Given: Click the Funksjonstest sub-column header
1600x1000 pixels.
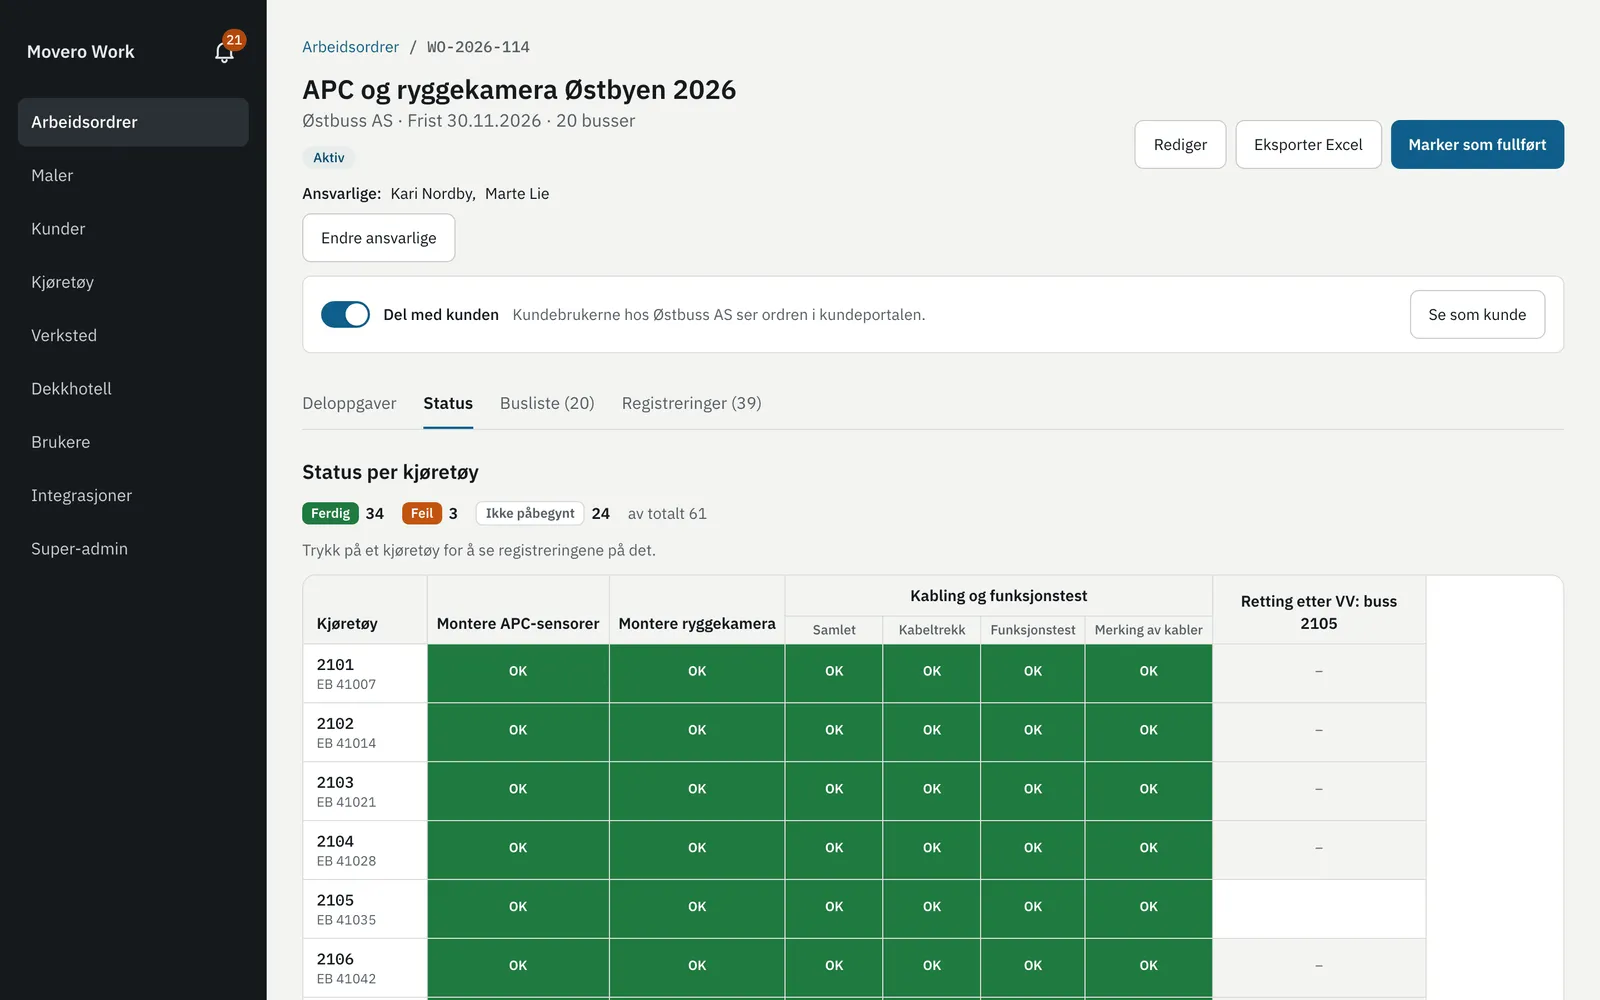Looking at the screenshot, I should (x=1033, y=630).
